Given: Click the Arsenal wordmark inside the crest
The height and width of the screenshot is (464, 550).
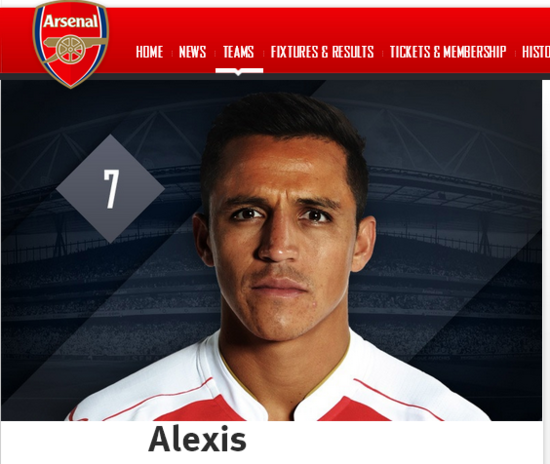Looking at the screenshot, I should 71,22.
